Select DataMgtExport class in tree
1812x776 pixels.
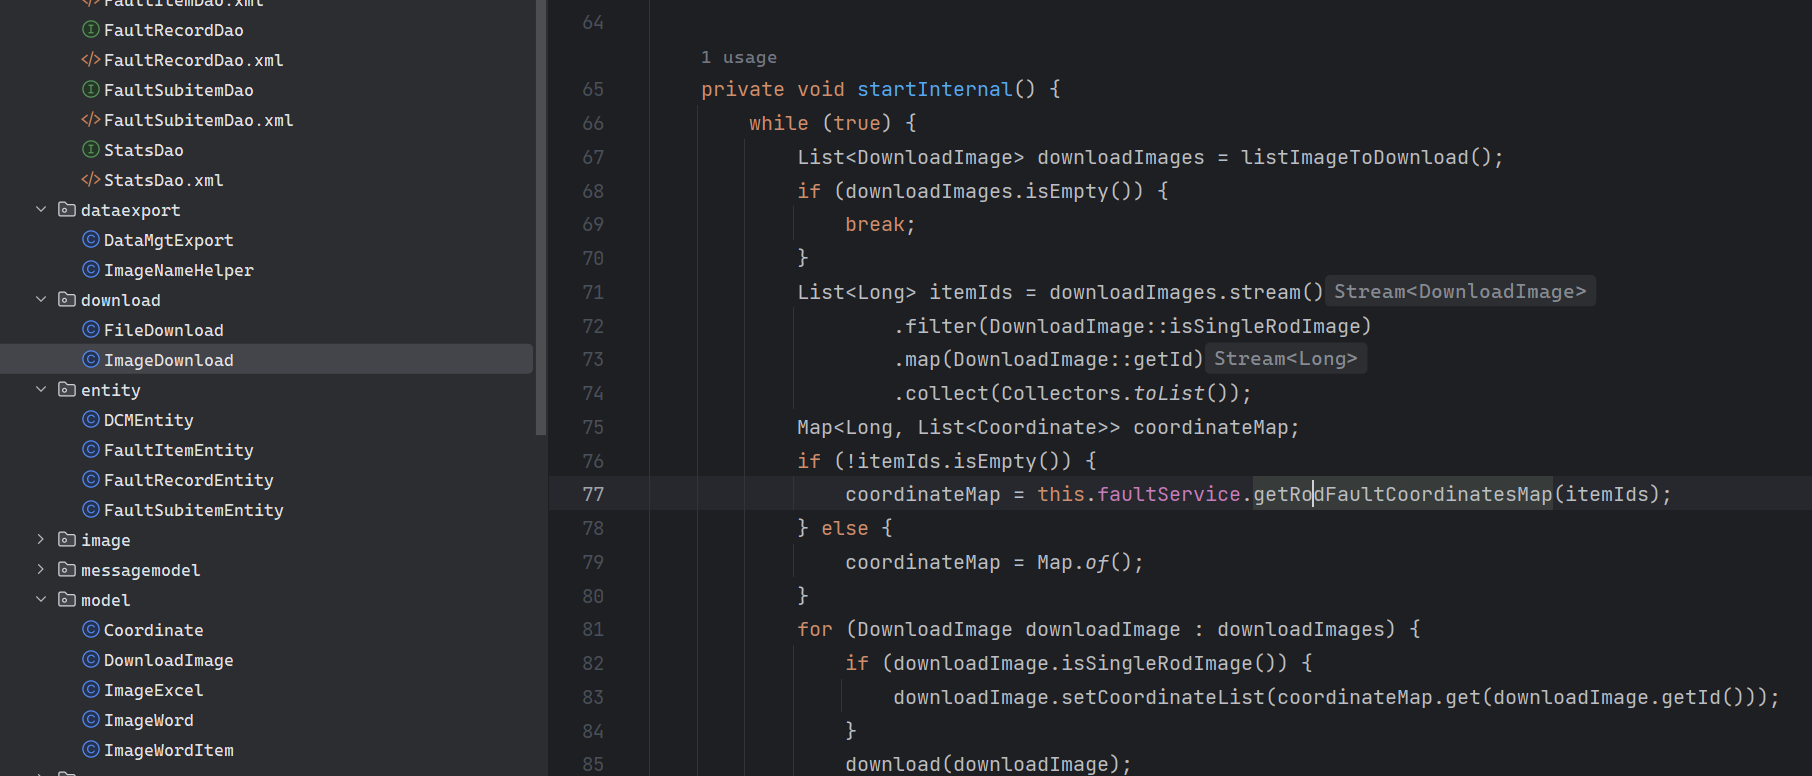(x=169, y=240)
